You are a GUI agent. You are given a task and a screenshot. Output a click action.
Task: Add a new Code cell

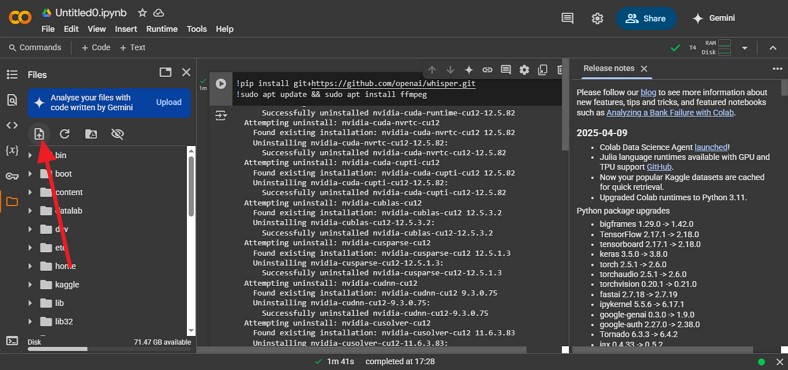(95, 47)
